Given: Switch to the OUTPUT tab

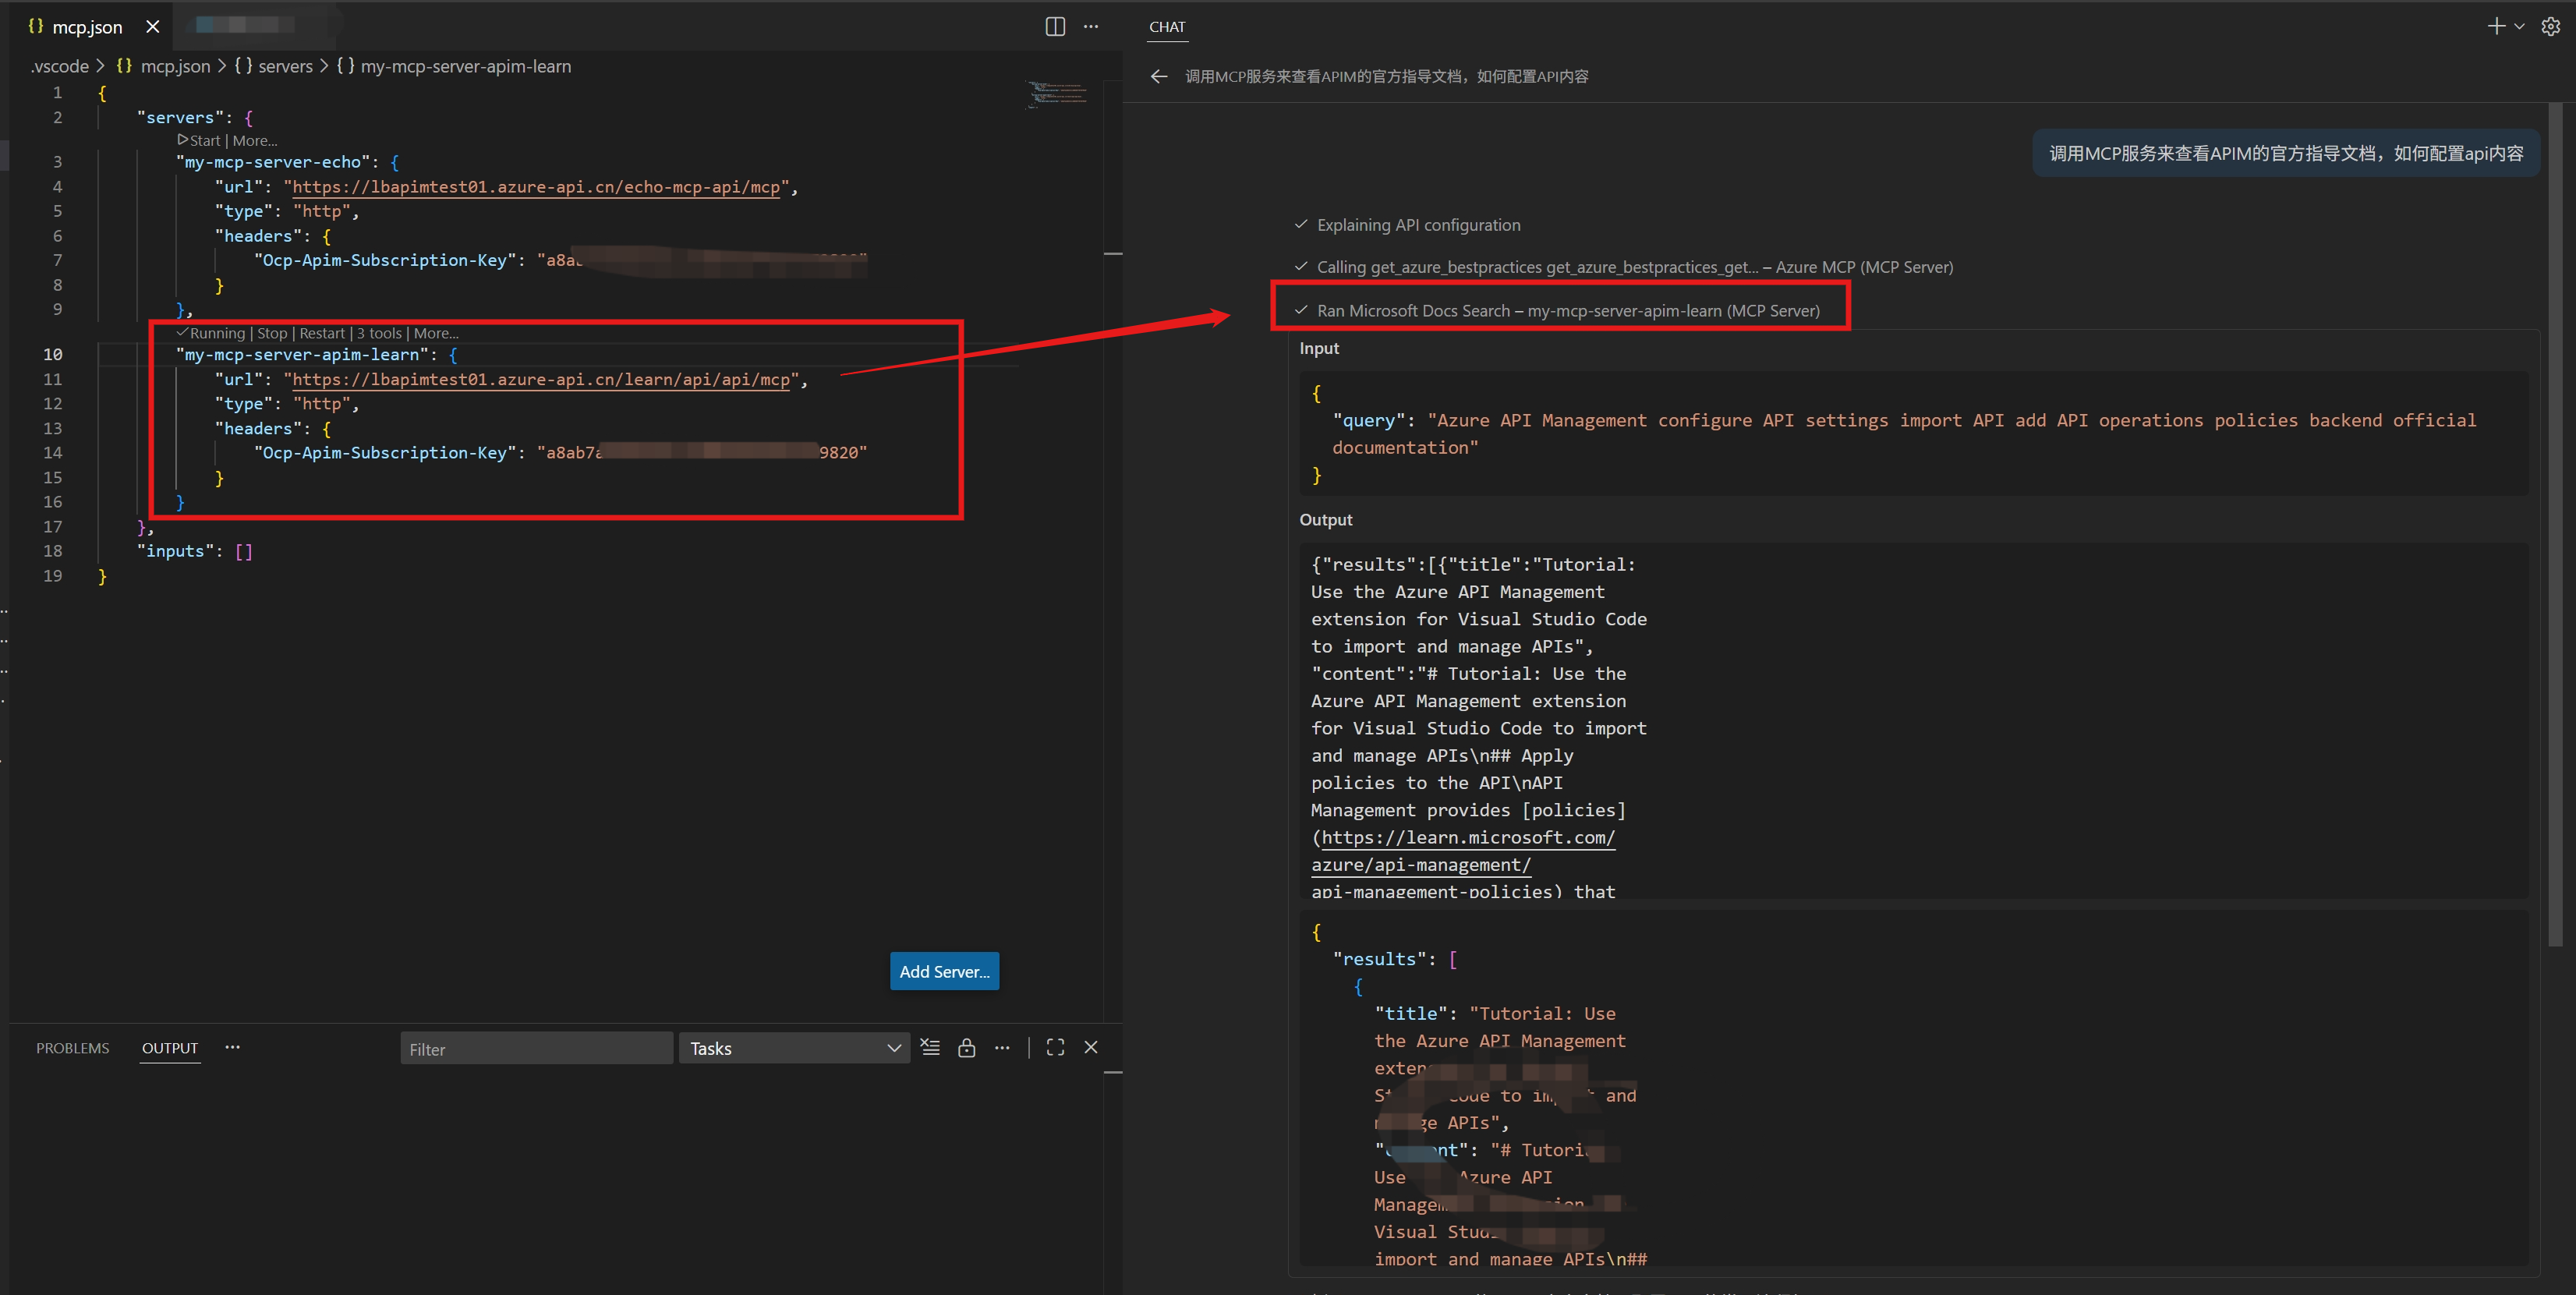Looking at the screenshot, I should [170, 1048].
